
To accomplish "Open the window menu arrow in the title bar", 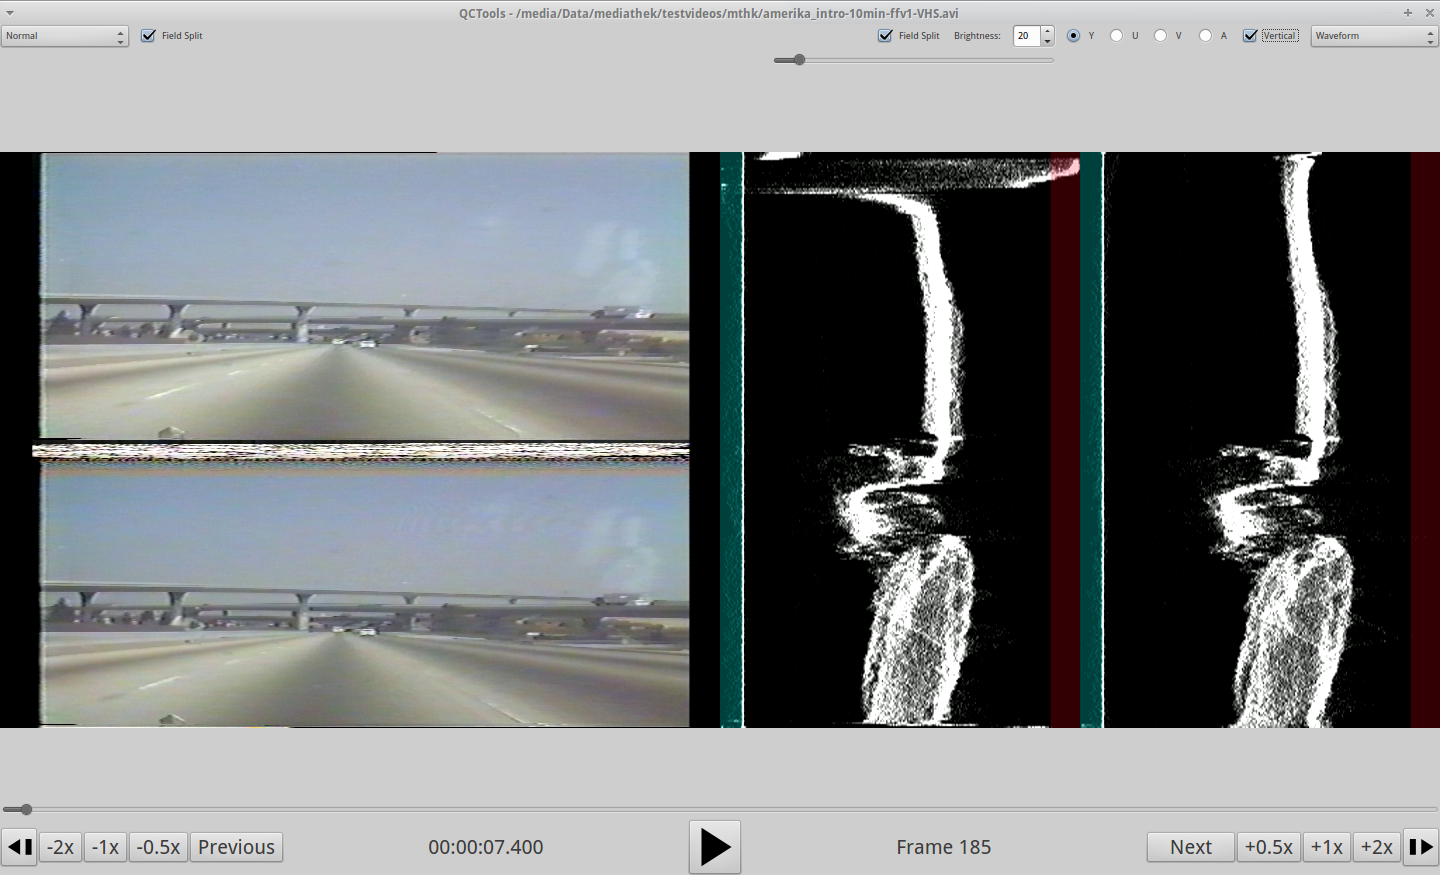I will [10, 13].
